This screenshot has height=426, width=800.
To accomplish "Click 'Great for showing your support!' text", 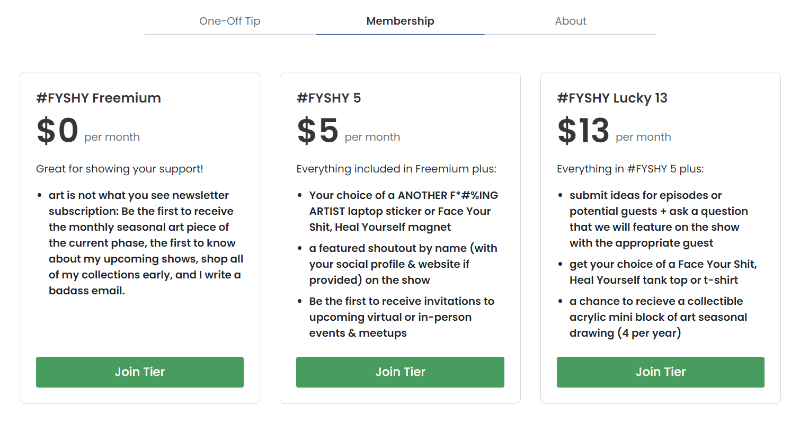I will click(x=119, y=169).
